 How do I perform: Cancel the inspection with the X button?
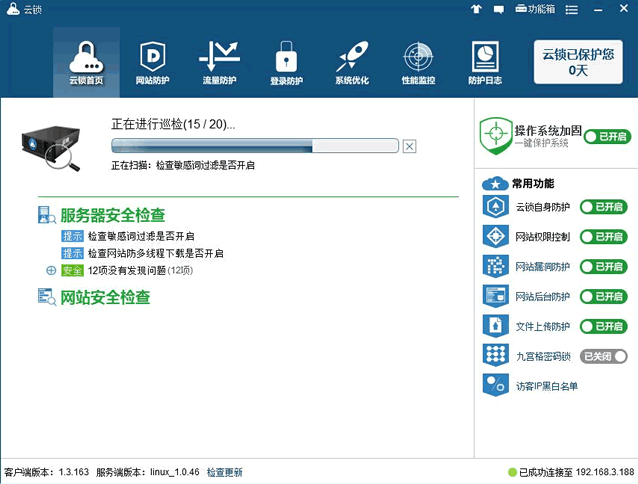(409, 146)
